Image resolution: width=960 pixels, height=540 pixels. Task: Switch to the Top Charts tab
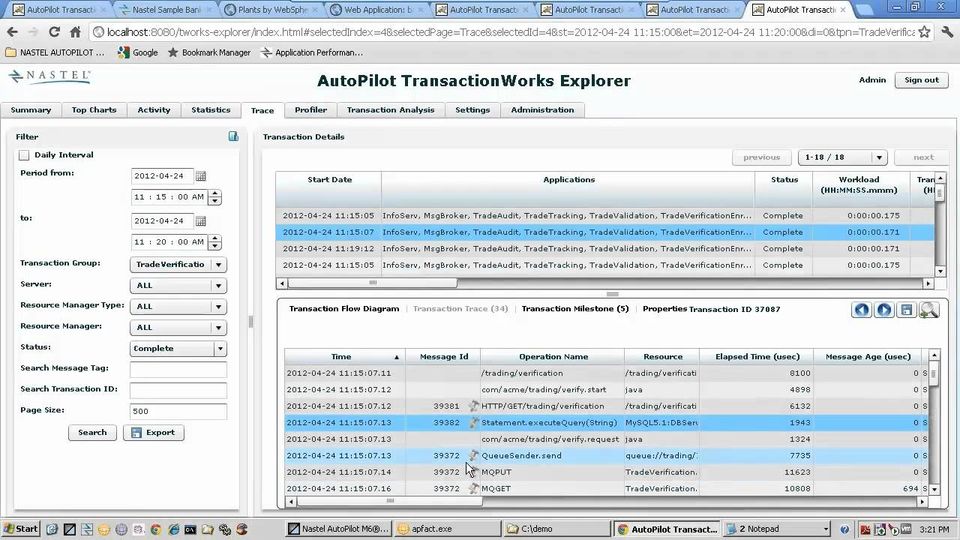pyautogui.click(x=94, y=110)
